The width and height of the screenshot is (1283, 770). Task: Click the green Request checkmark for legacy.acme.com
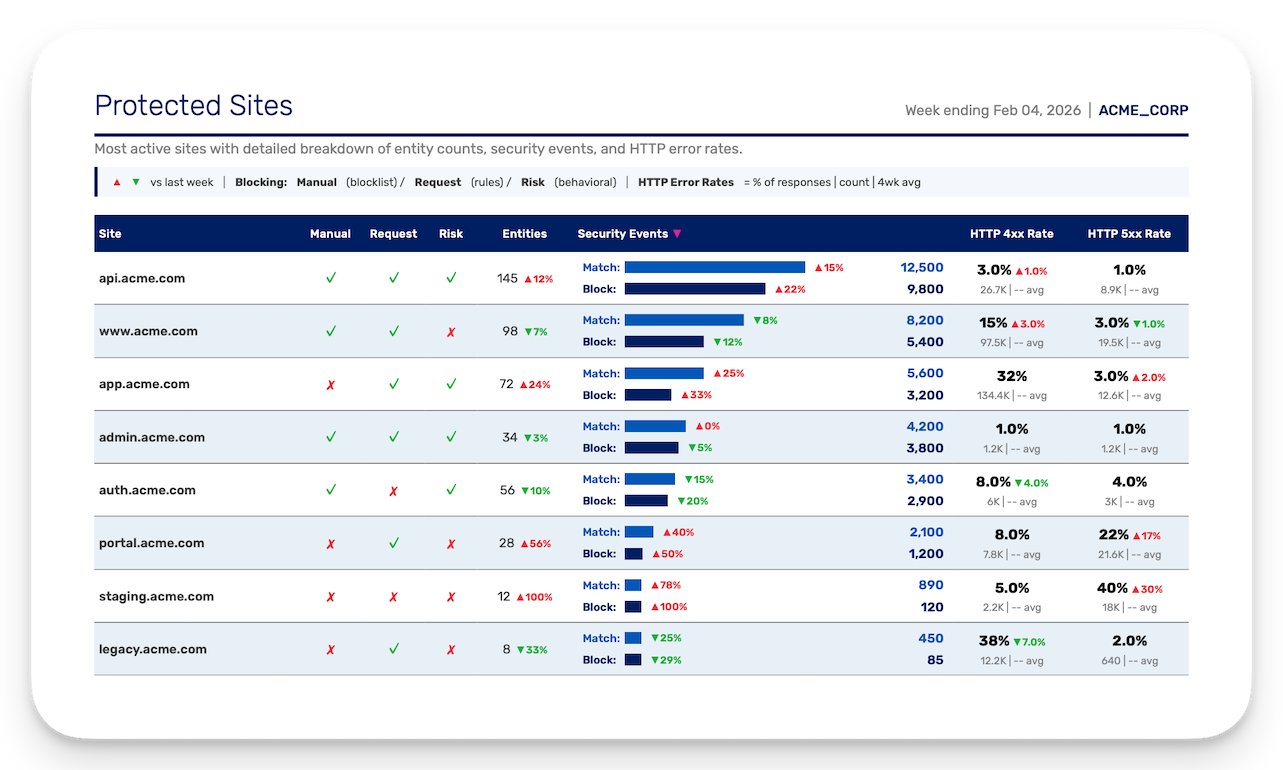(x=393, y=649)
